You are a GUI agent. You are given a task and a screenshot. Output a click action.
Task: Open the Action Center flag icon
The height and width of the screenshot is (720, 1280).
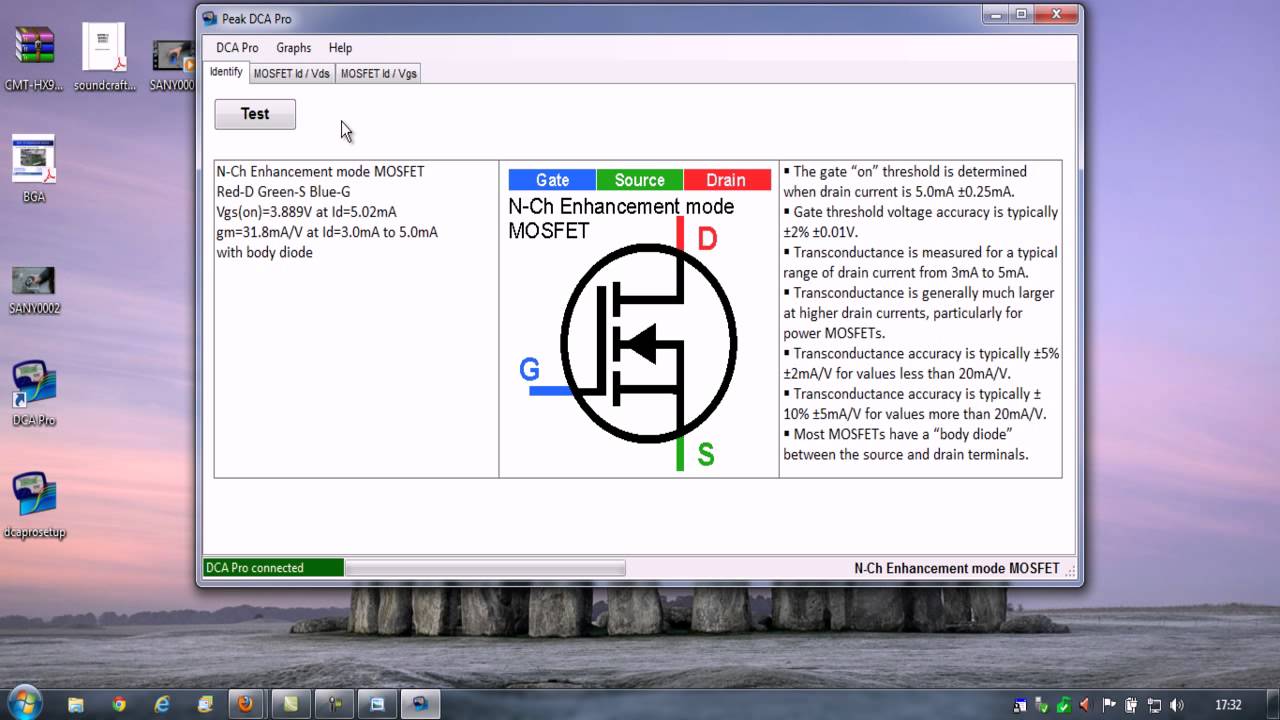pyautogui.click(x=1109, y=705)
